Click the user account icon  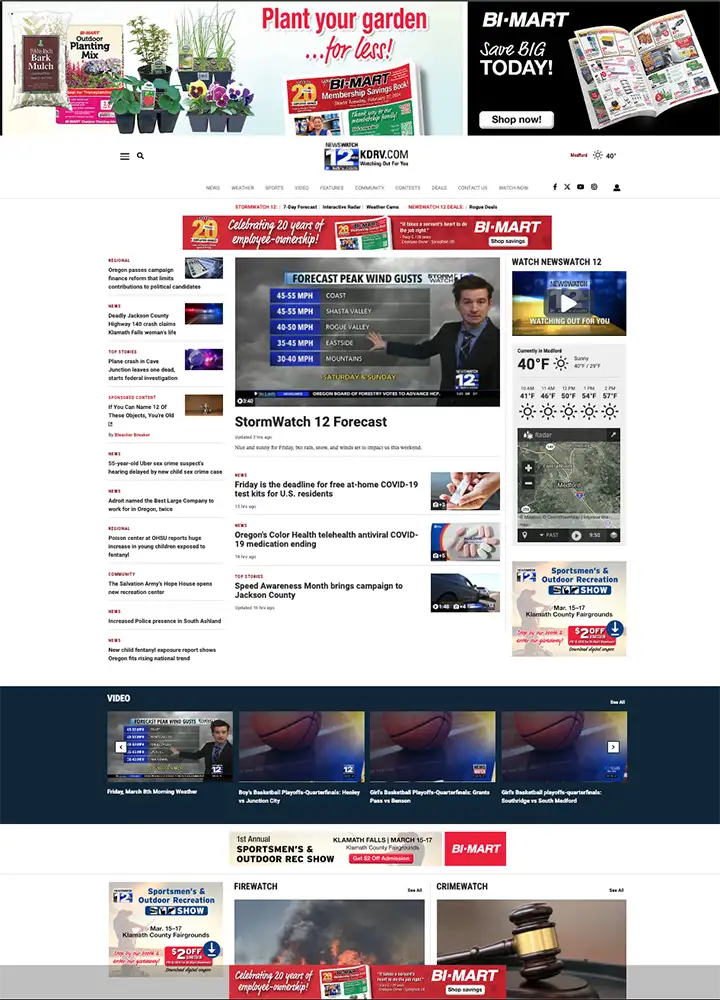click(617, 188)
